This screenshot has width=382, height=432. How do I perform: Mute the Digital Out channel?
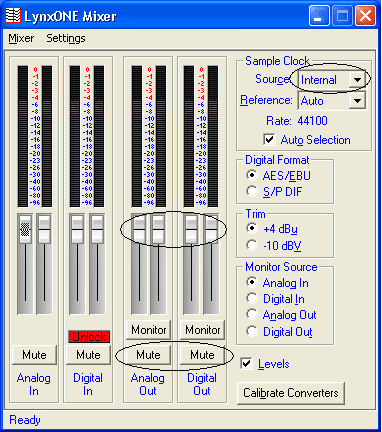pos(202,355)
